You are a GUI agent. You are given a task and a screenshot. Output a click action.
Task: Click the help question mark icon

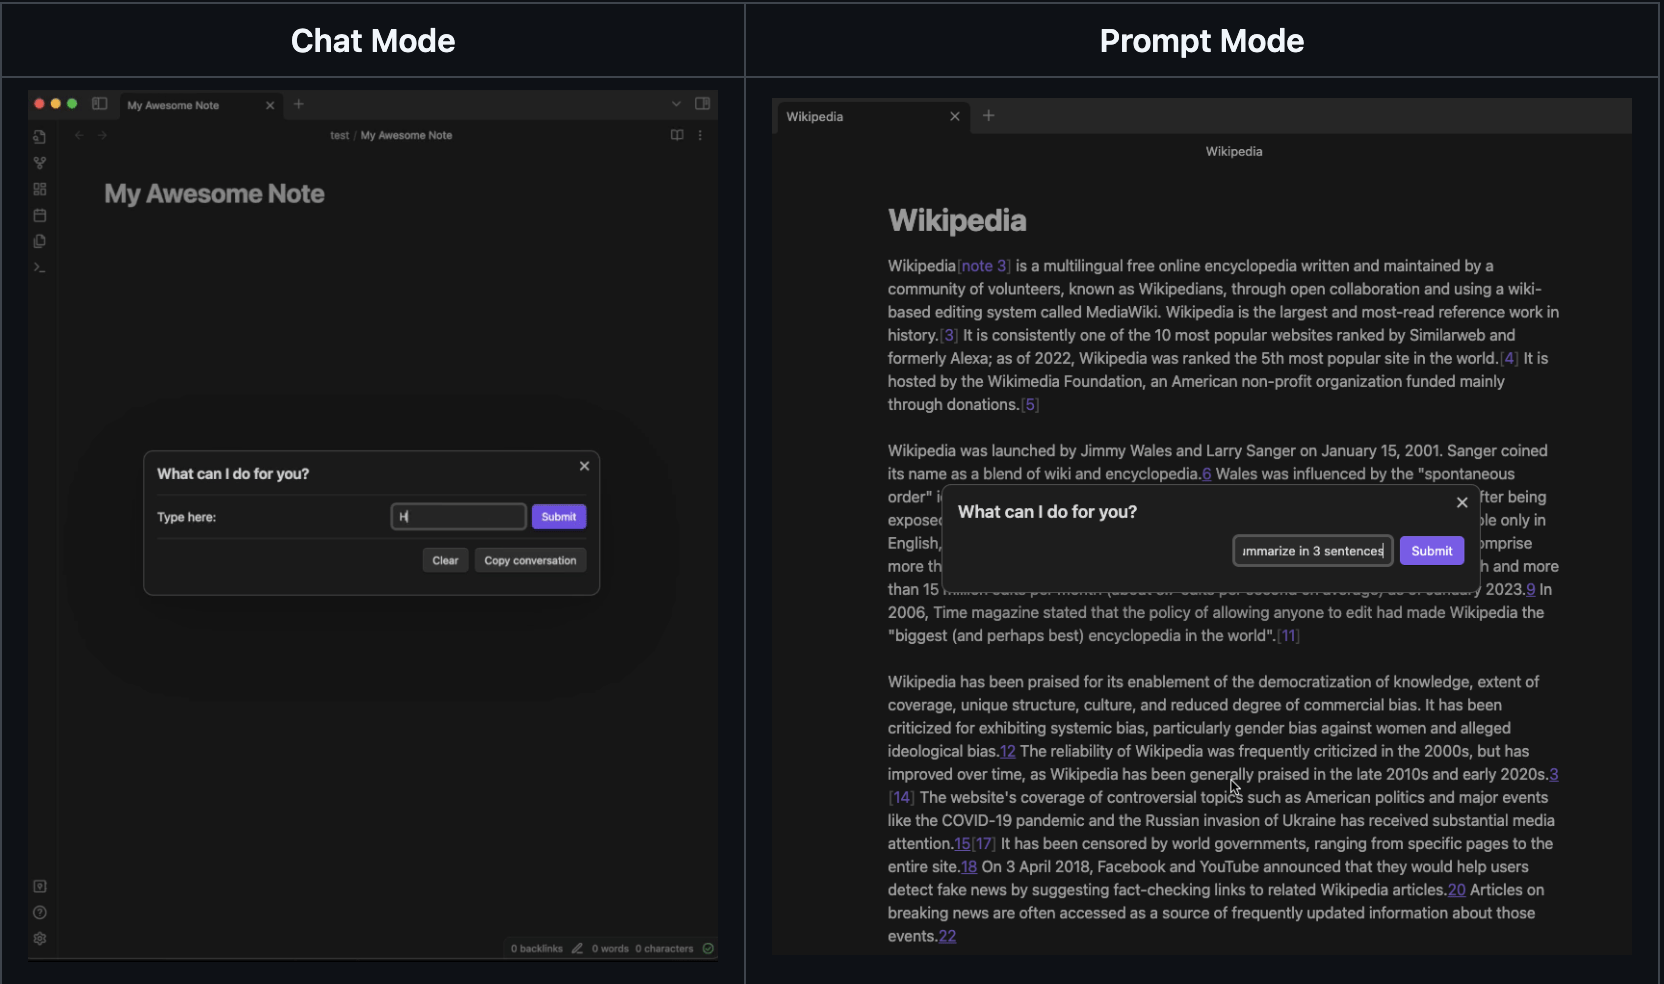pos(40,912)
